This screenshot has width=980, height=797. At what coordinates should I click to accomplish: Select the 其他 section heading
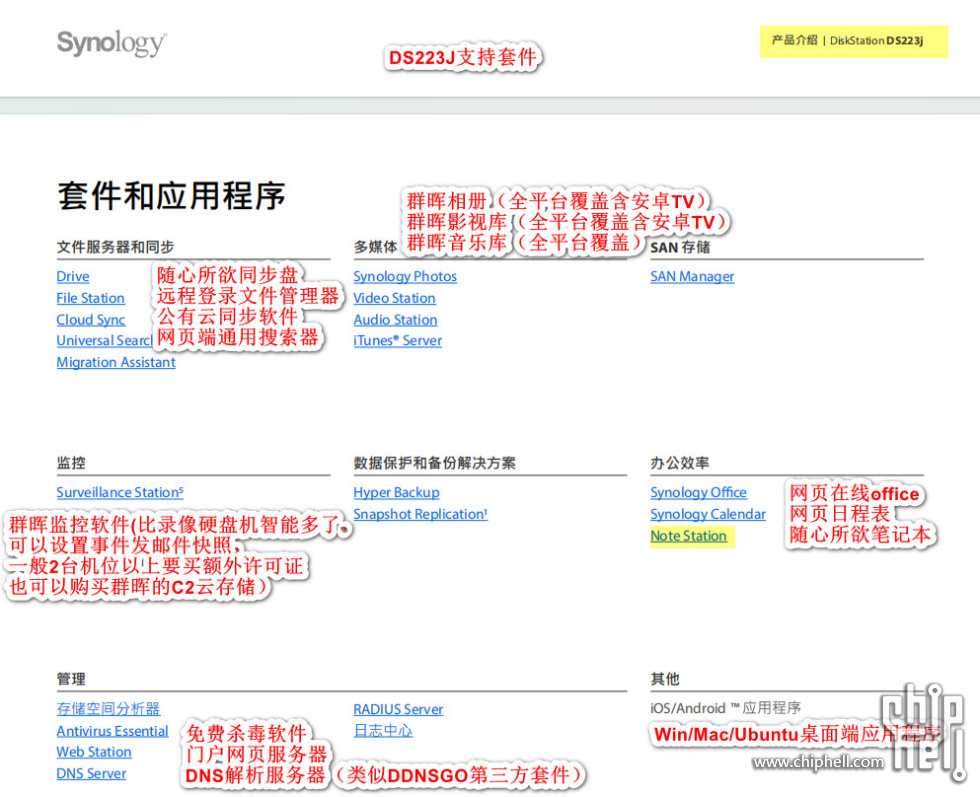coord(665,679)
